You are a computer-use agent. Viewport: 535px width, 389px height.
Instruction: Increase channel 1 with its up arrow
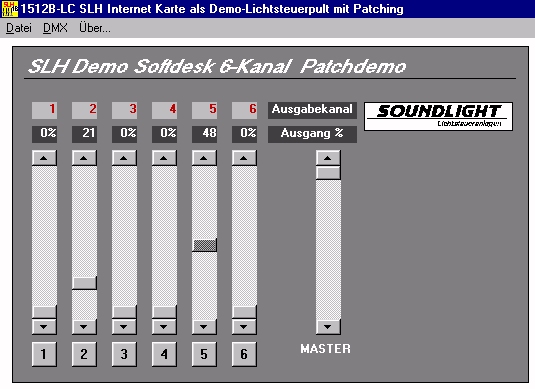[x=44, y=158]
